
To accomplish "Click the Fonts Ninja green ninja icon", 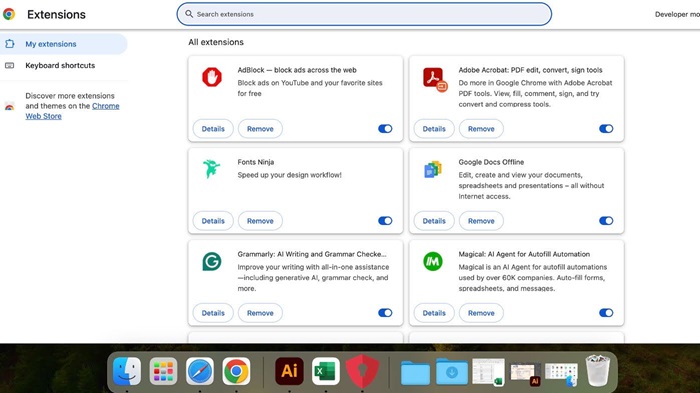I will coord(211,169).
